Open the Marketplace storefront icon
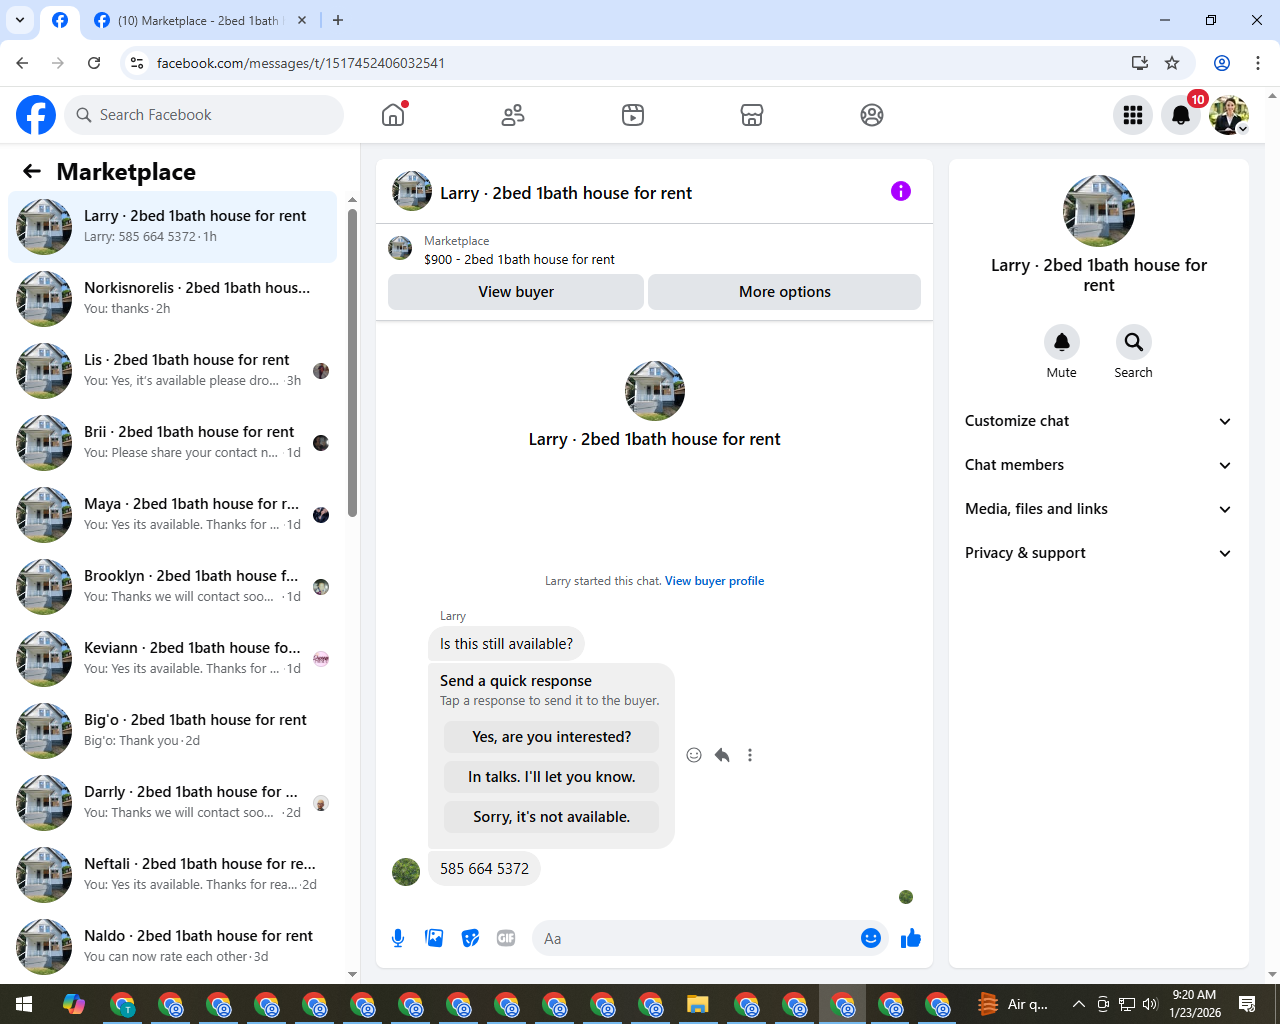Viewport: 1280px width, 1024px height. tap(752, 115)
